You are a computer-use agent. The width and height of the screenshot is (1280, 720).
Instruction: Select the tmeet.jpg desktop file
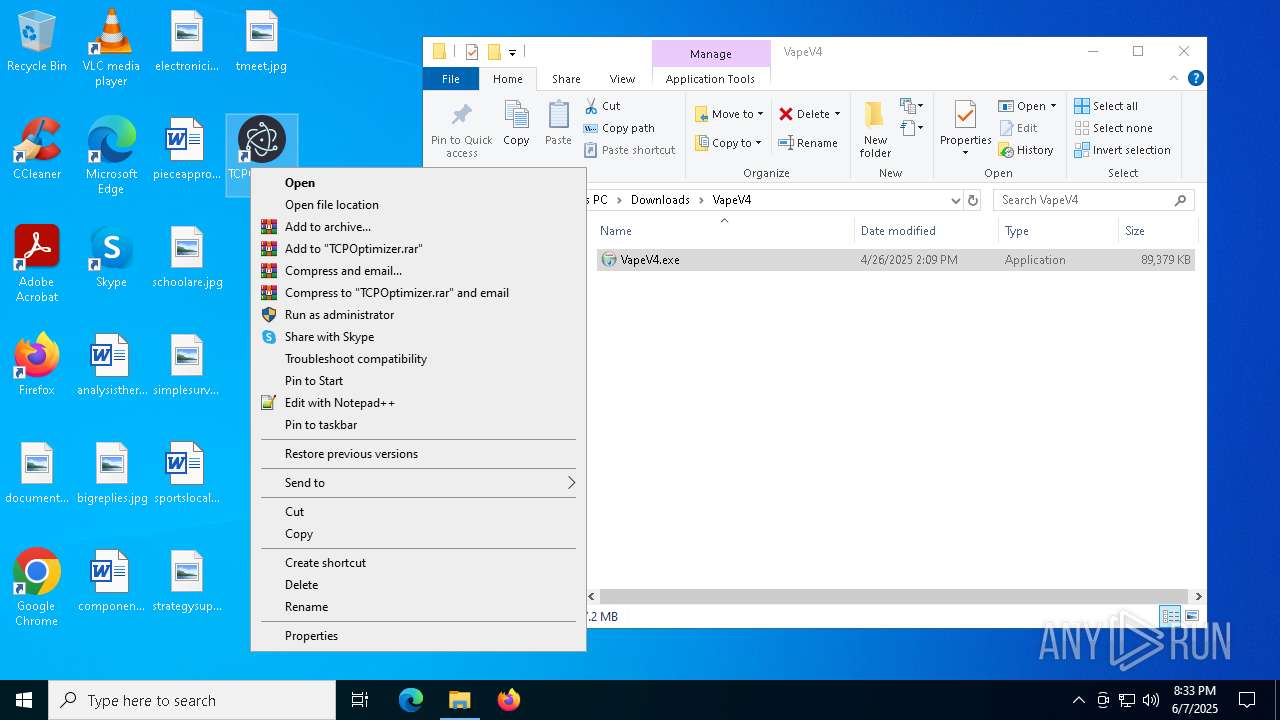(261, 41)
